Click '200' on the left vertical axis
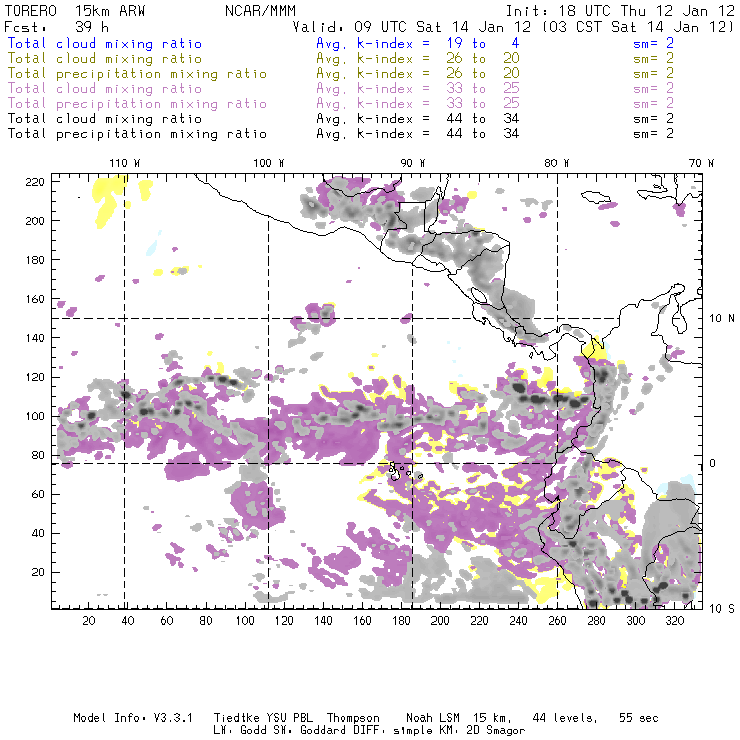This screenshot has height=740, width=740. pos(35,221)
